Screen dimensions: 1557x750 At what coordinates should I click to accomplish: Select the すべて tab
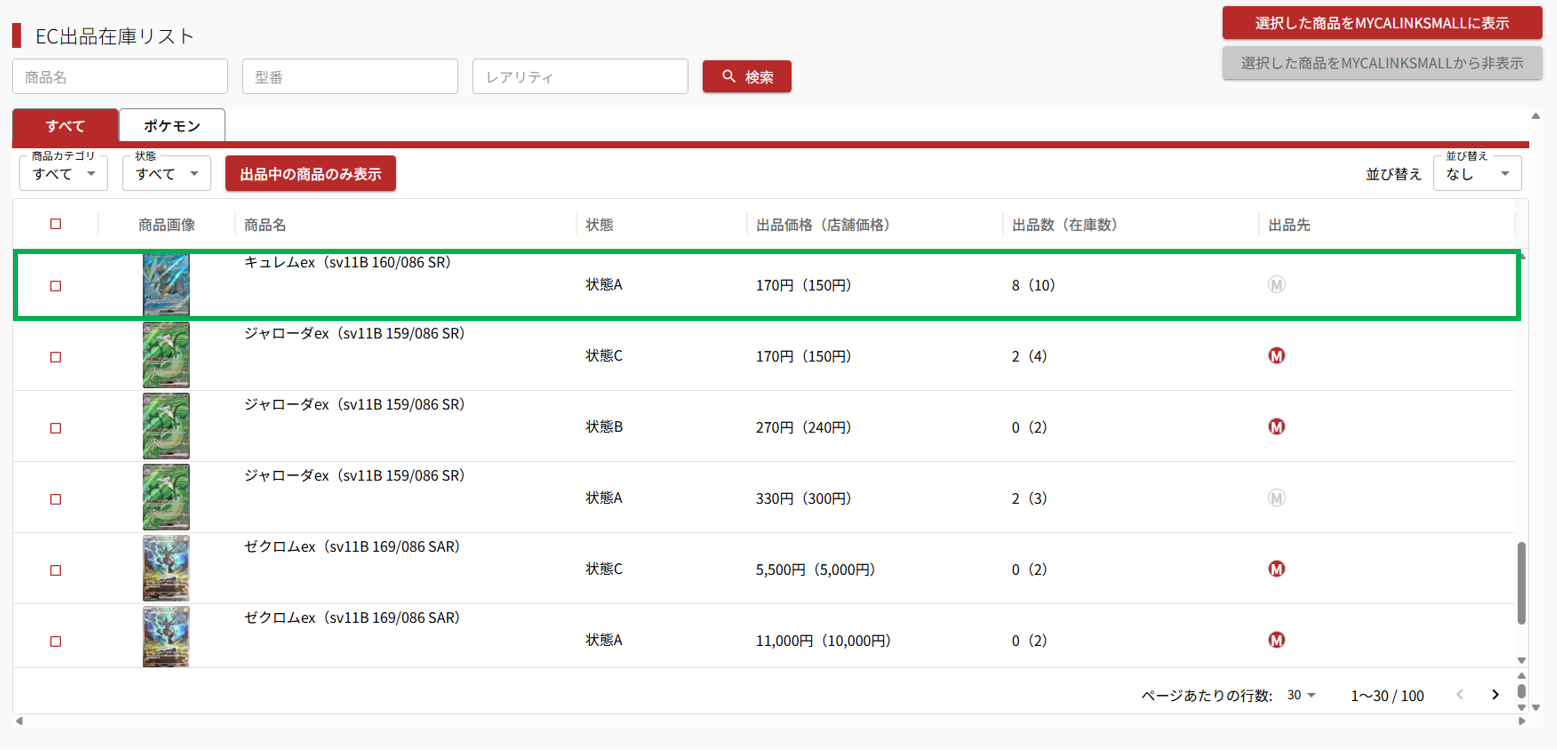[x=65, y=126]
